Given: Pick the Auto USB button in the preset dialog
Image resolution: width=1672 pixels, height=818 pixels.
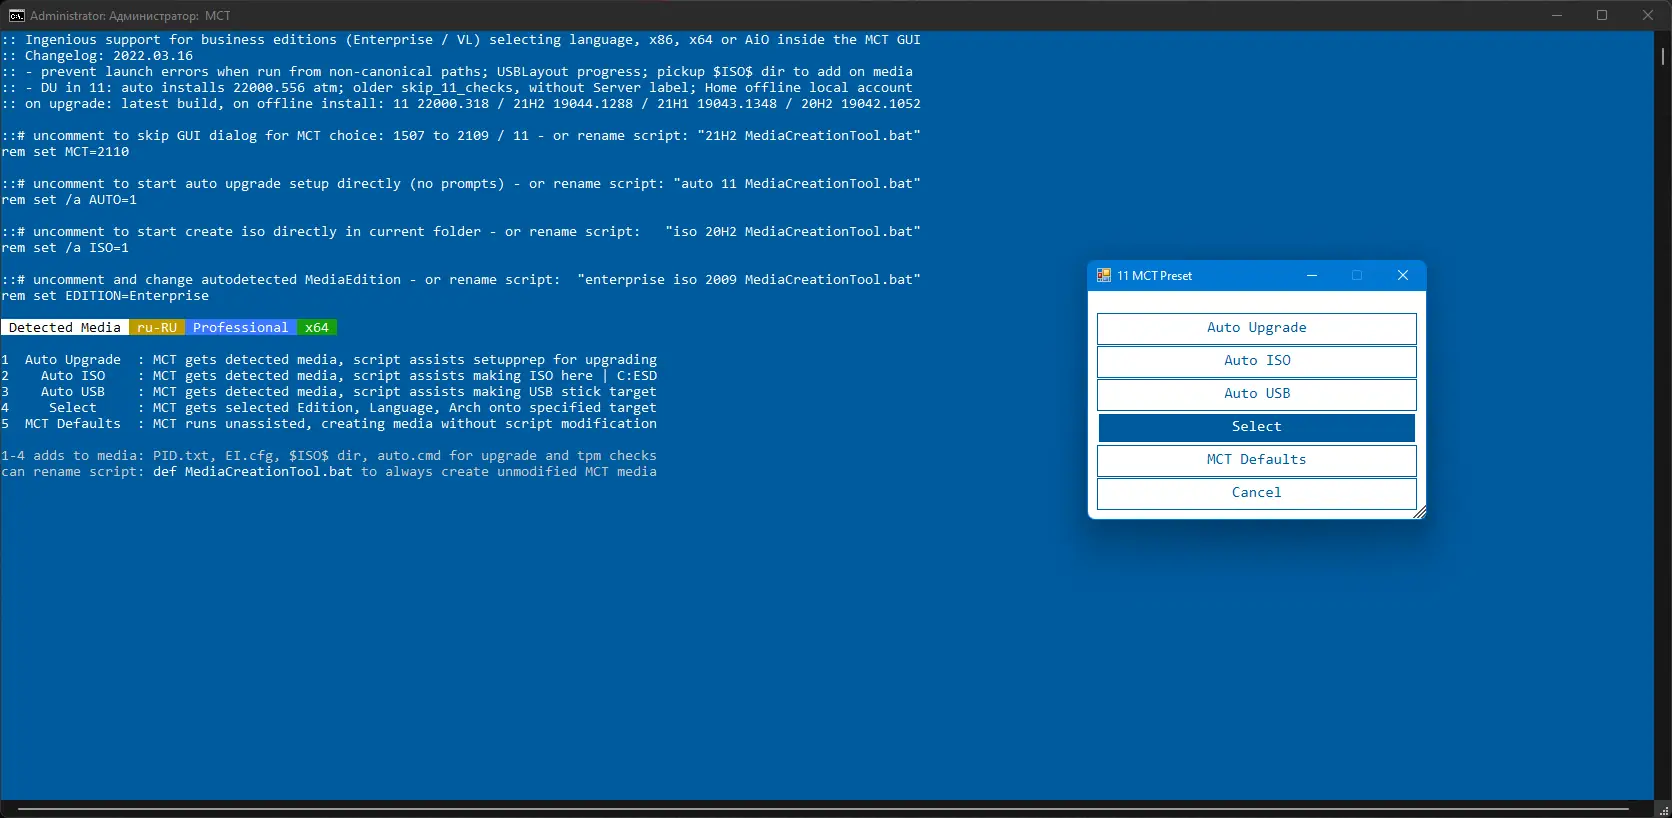Looking at the screenshot, I should tap(1256, 394).
